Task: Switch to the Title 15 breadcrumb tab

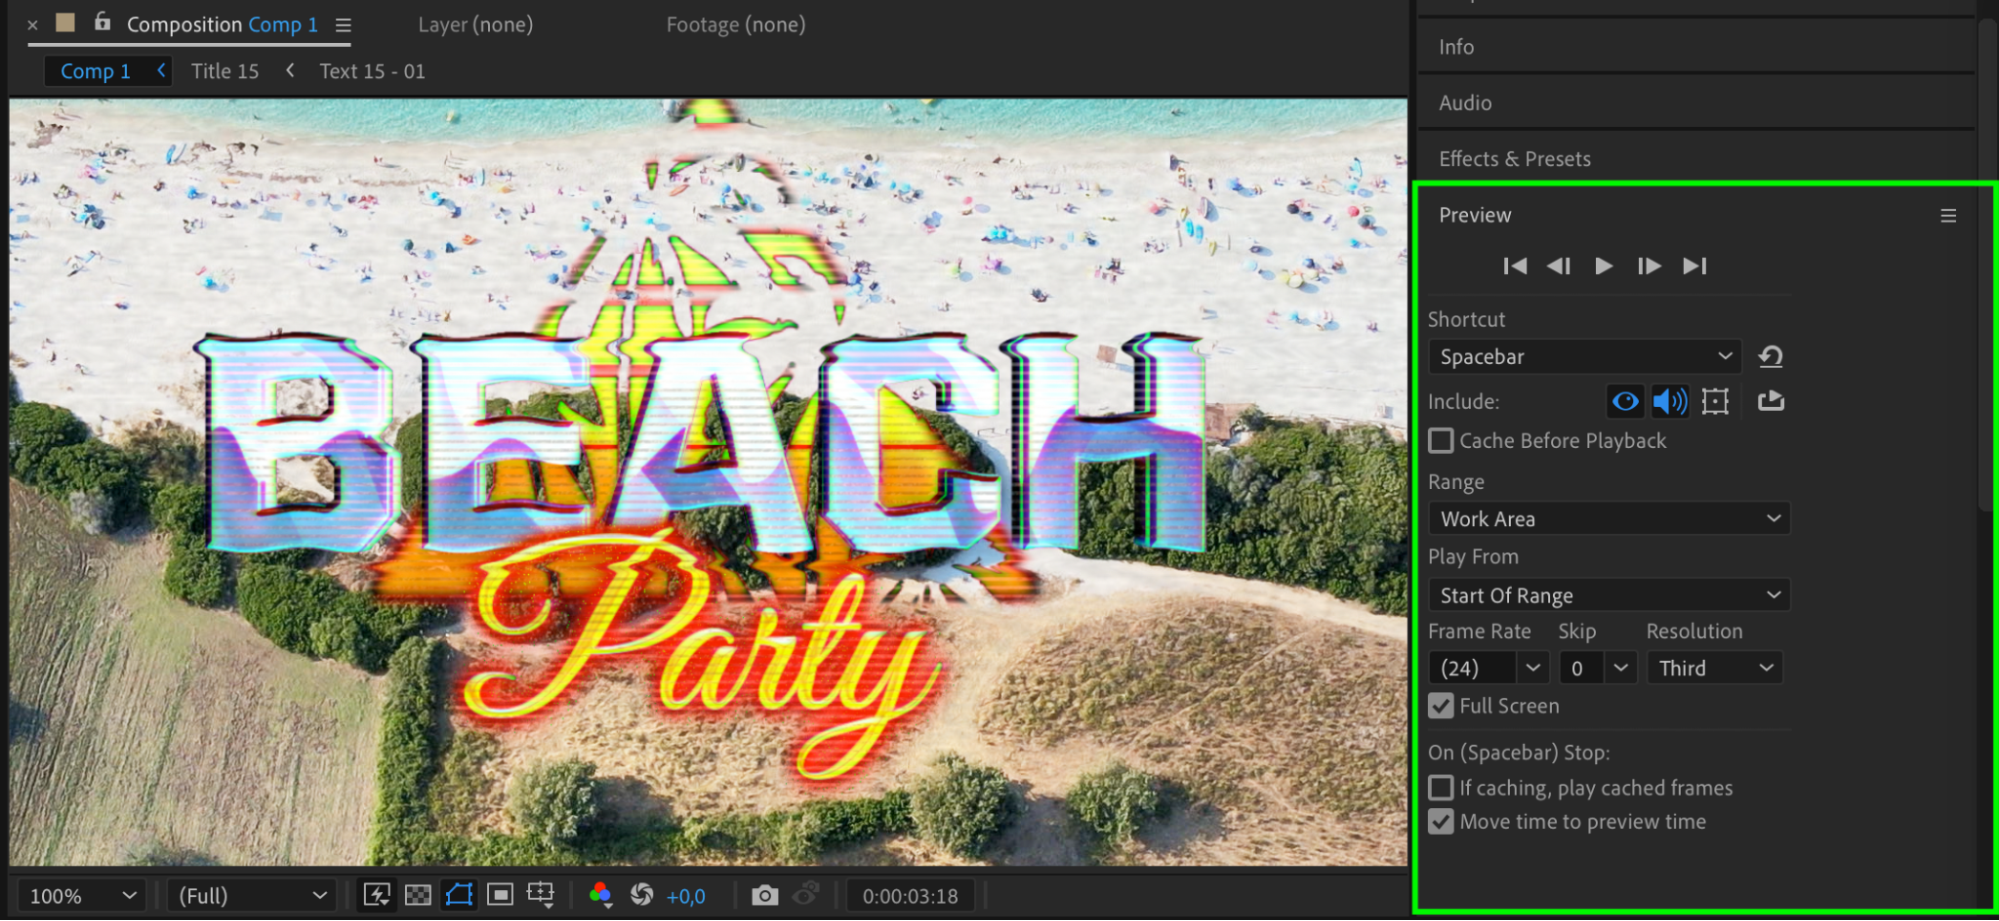Action: [x=225, y=71]
